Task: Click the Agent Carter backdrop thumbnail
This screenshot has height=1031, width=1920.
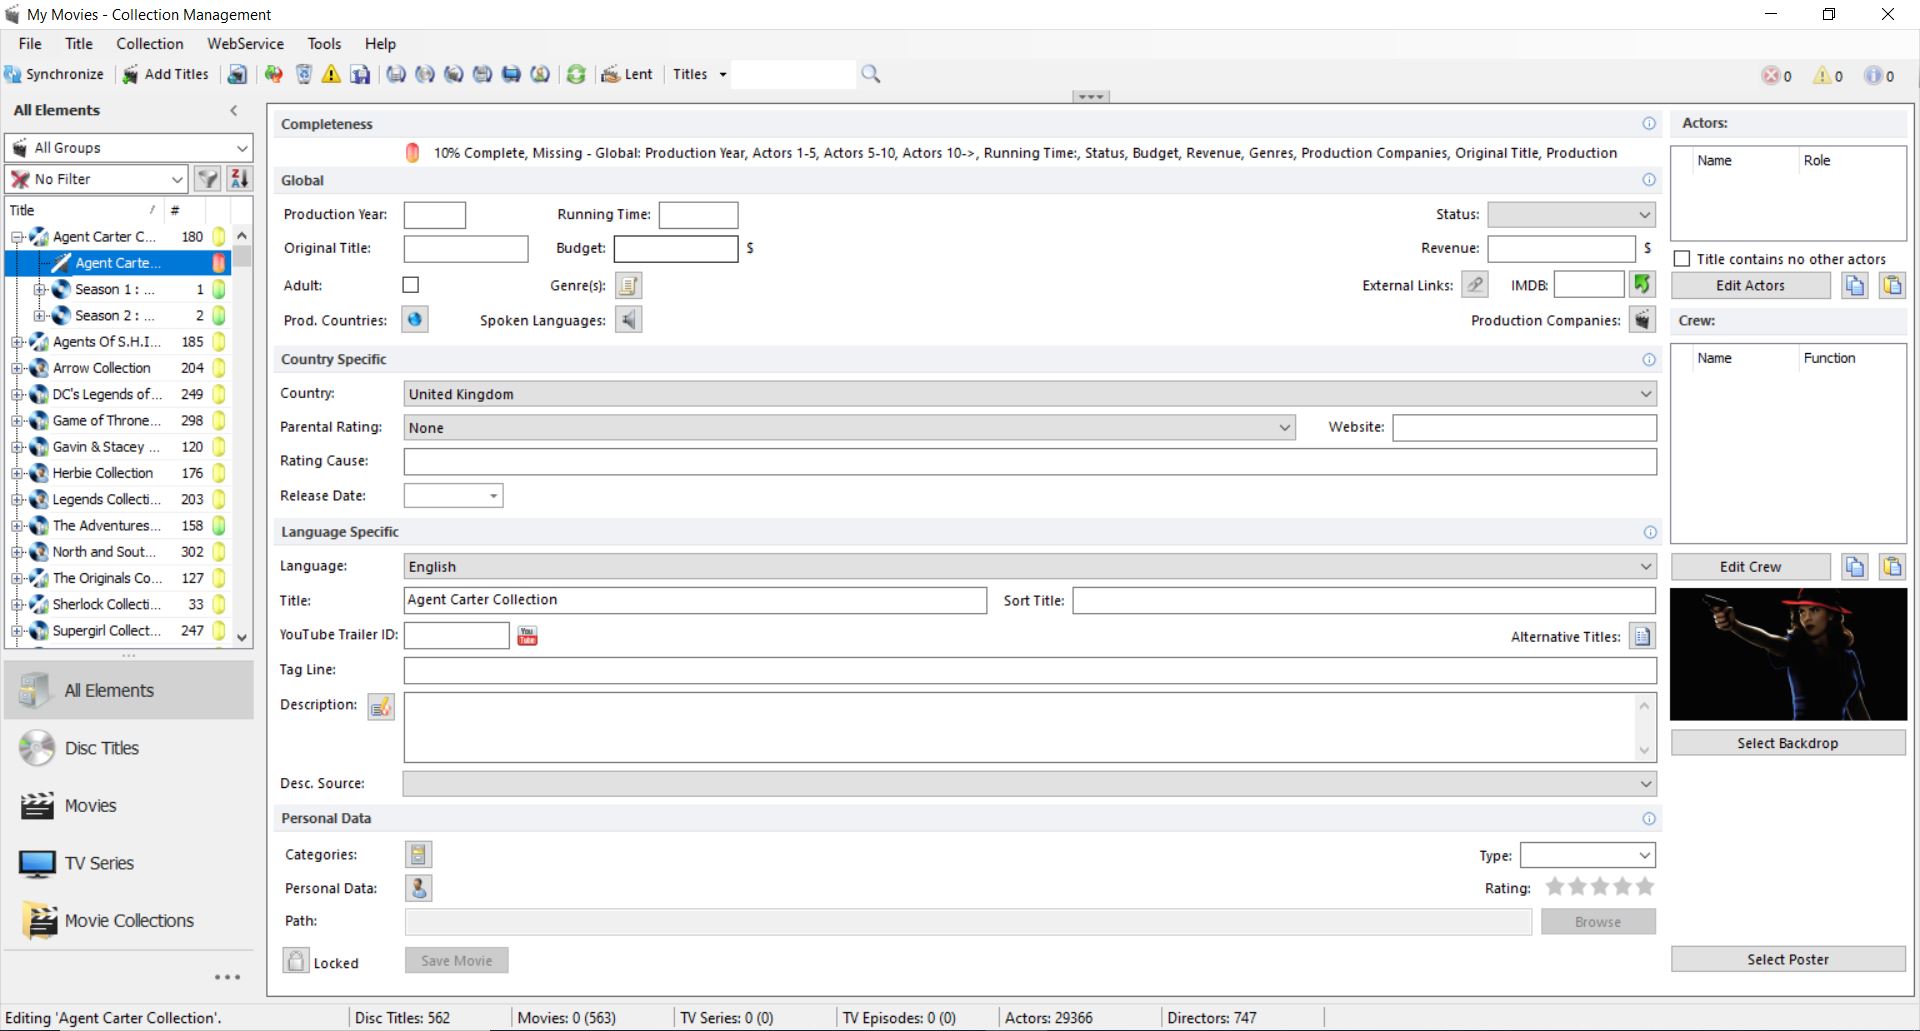Action: coord(1788,655)
